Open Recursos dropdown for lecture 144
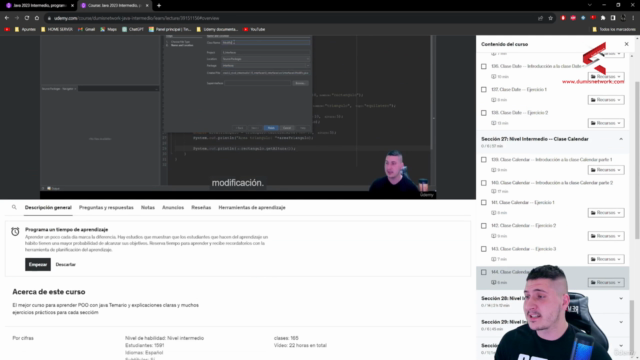Viewport: 640px width, 360px height. click(606, 282)
